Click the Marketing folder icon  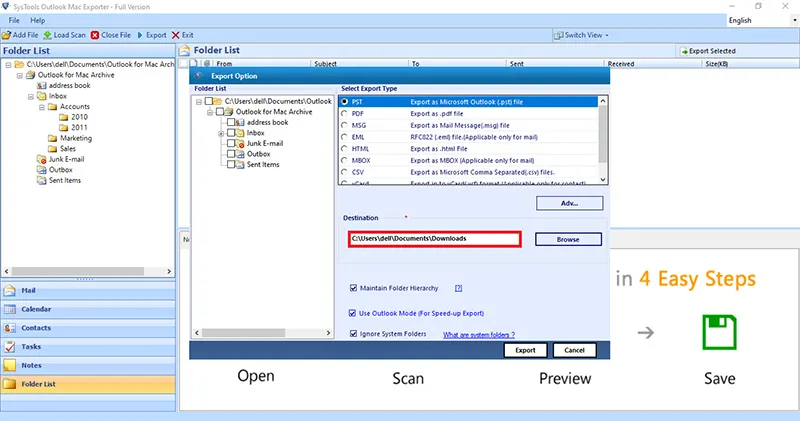click(x=53, y=138)
